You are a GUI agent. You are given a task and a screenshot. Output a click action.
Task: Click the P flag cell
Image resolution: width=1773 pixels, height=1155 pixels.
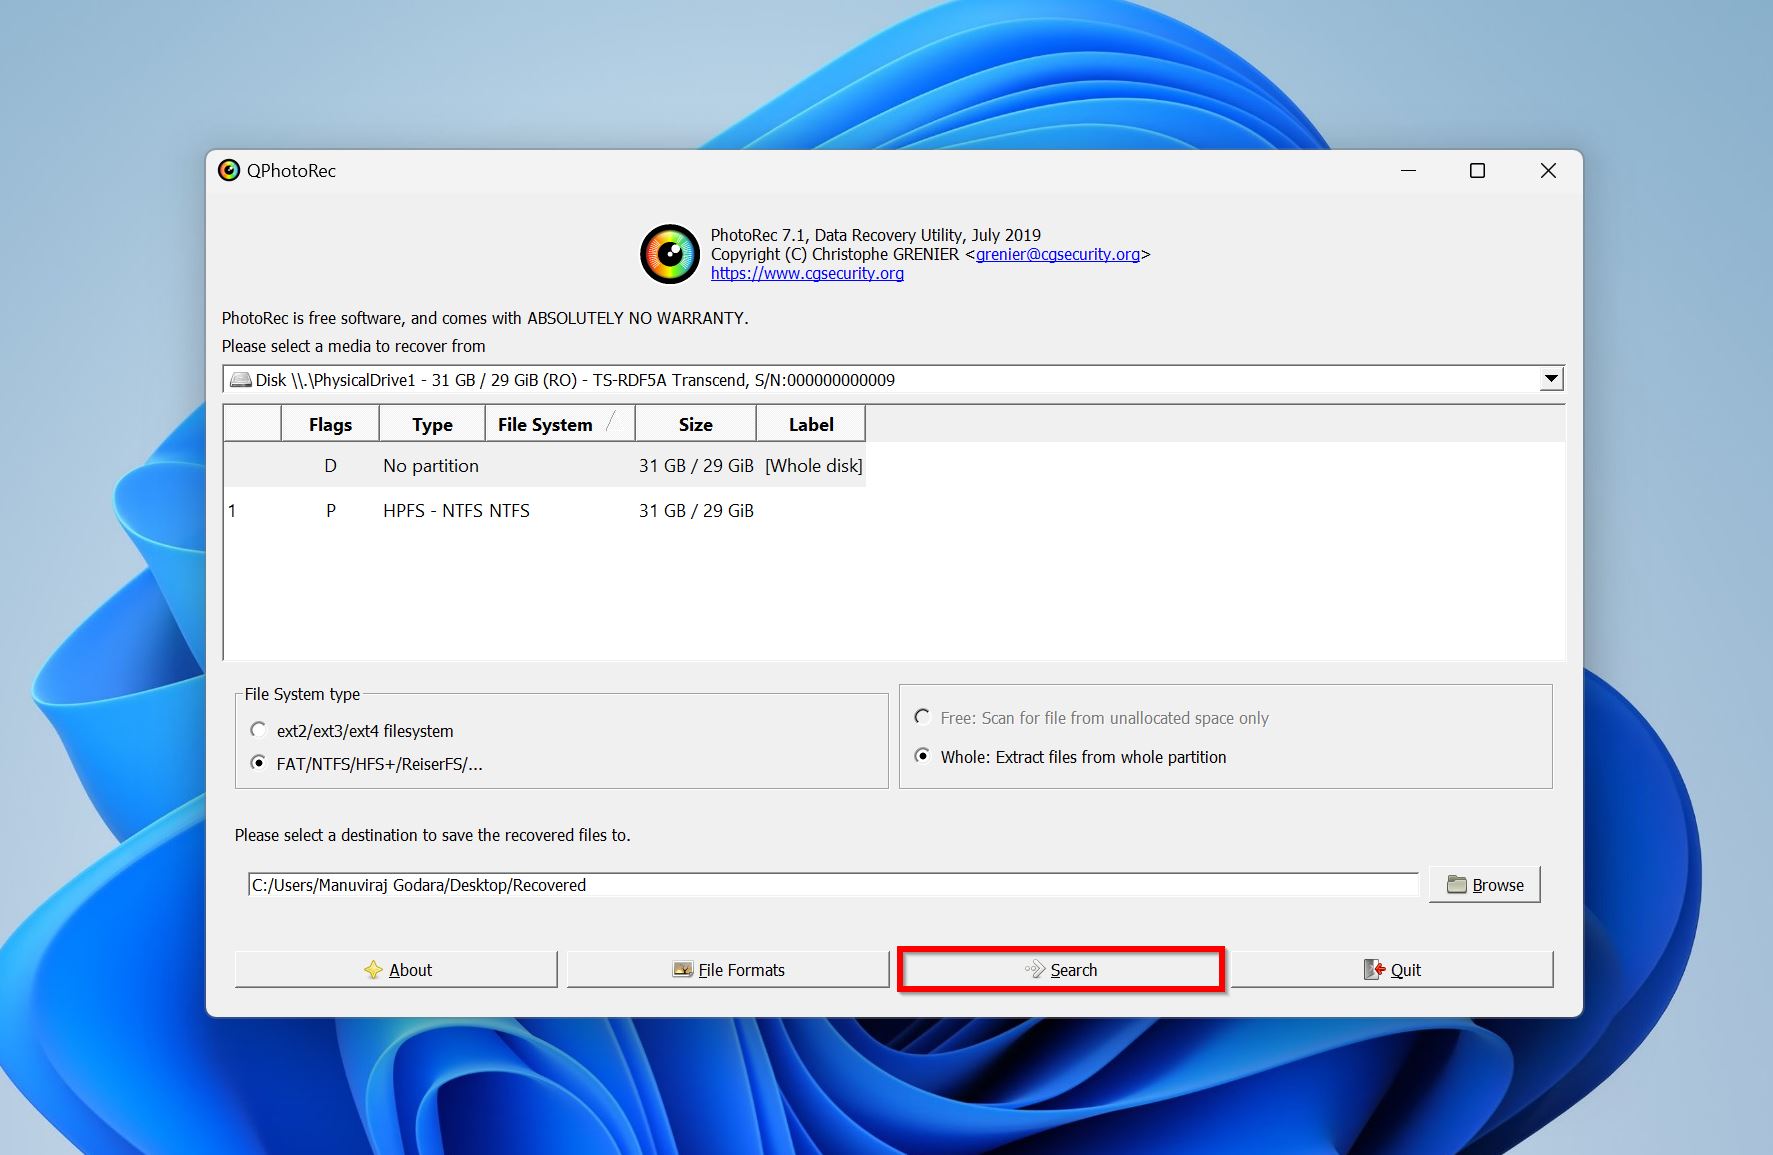click(330, 510)
